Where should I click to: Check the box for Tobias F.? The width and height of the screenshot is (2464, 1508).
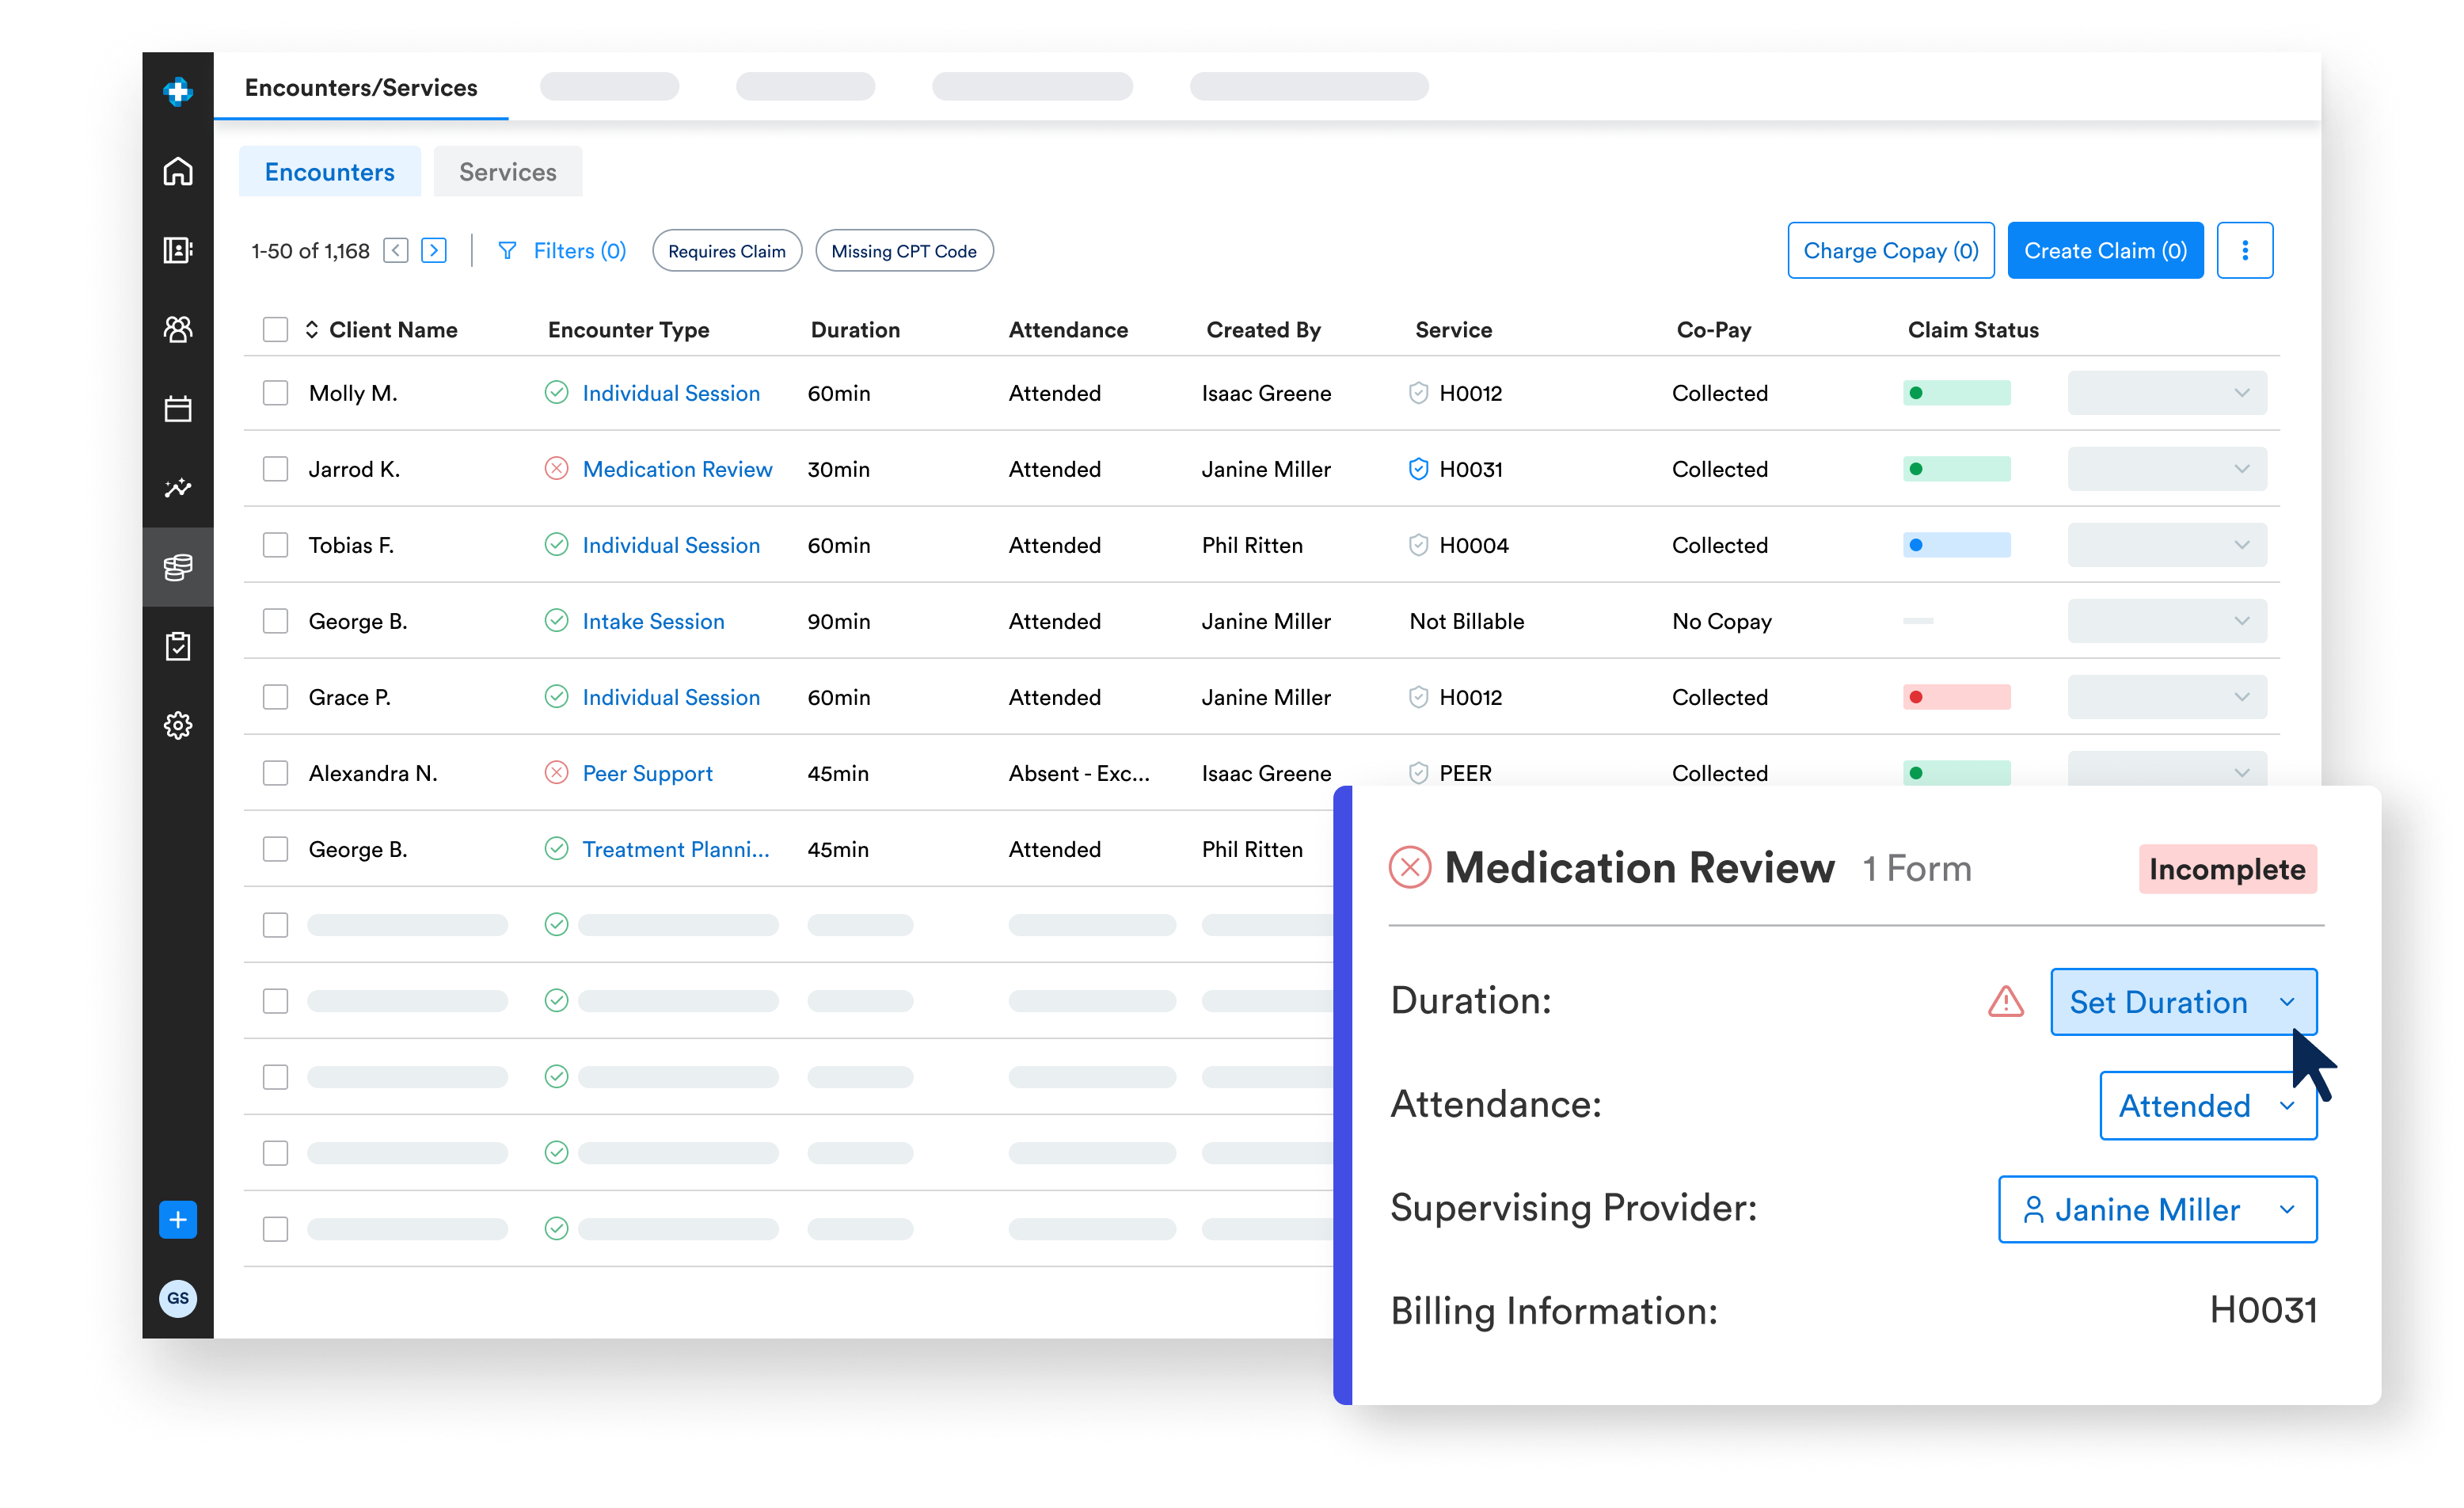tap(275, 545)
